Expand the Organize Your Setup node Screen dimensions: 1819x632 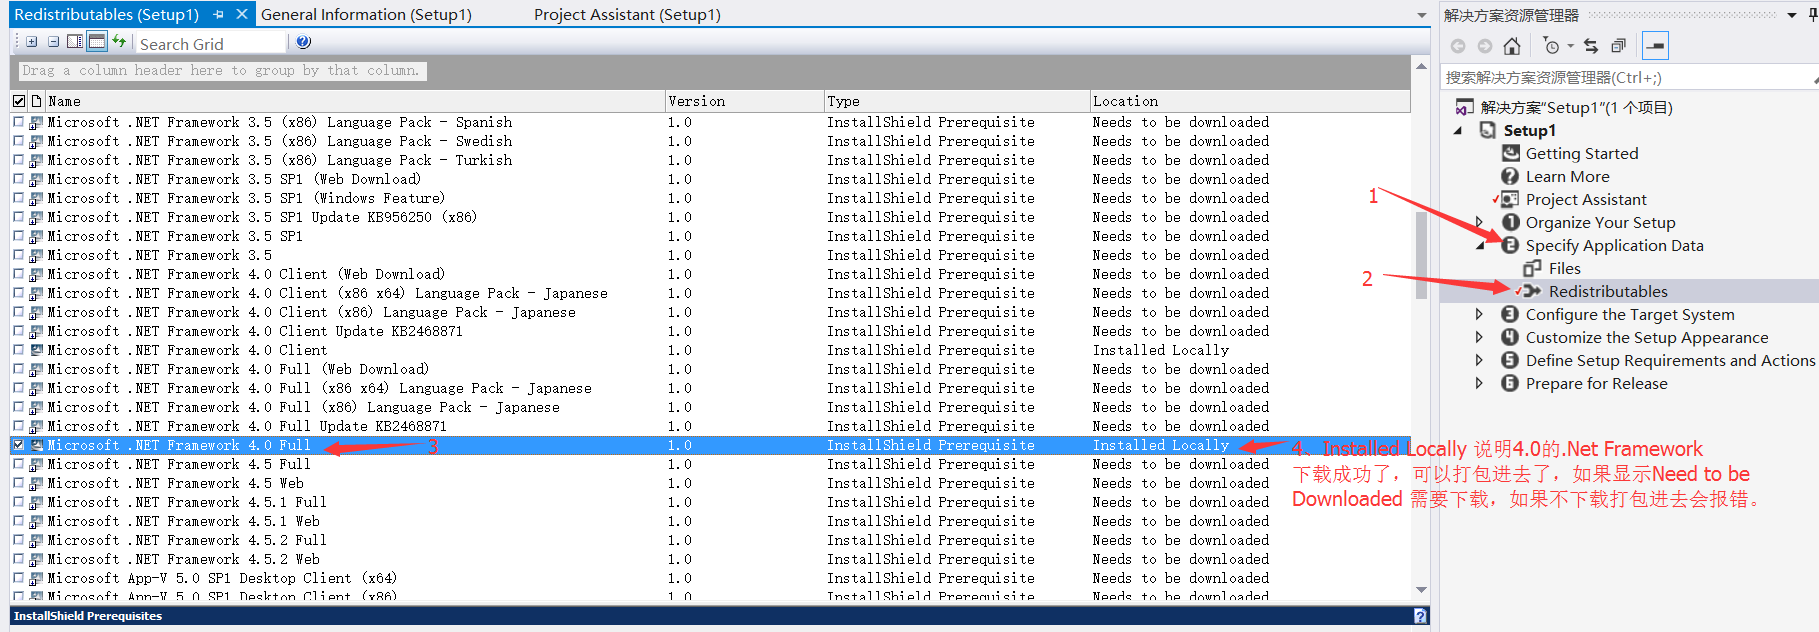click(x=1480, y=222)
